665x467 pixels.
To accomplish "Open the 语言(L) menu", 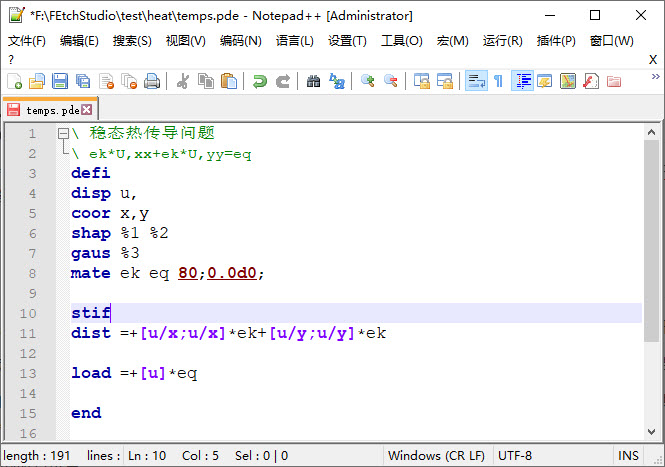I will tap(295, 41).
